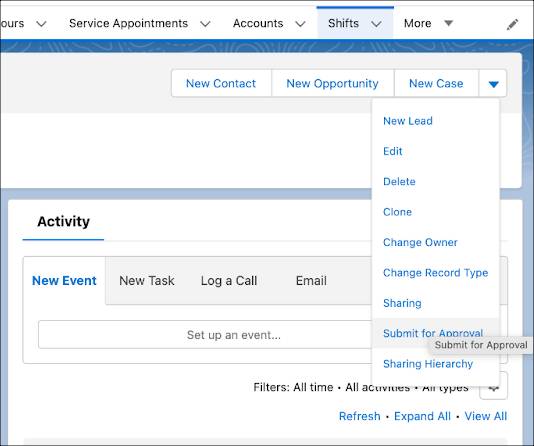Expand the partially visible hours tab chevron
Image resolution: width=534 pixels, height=446 pixels.
coord(41,24)
